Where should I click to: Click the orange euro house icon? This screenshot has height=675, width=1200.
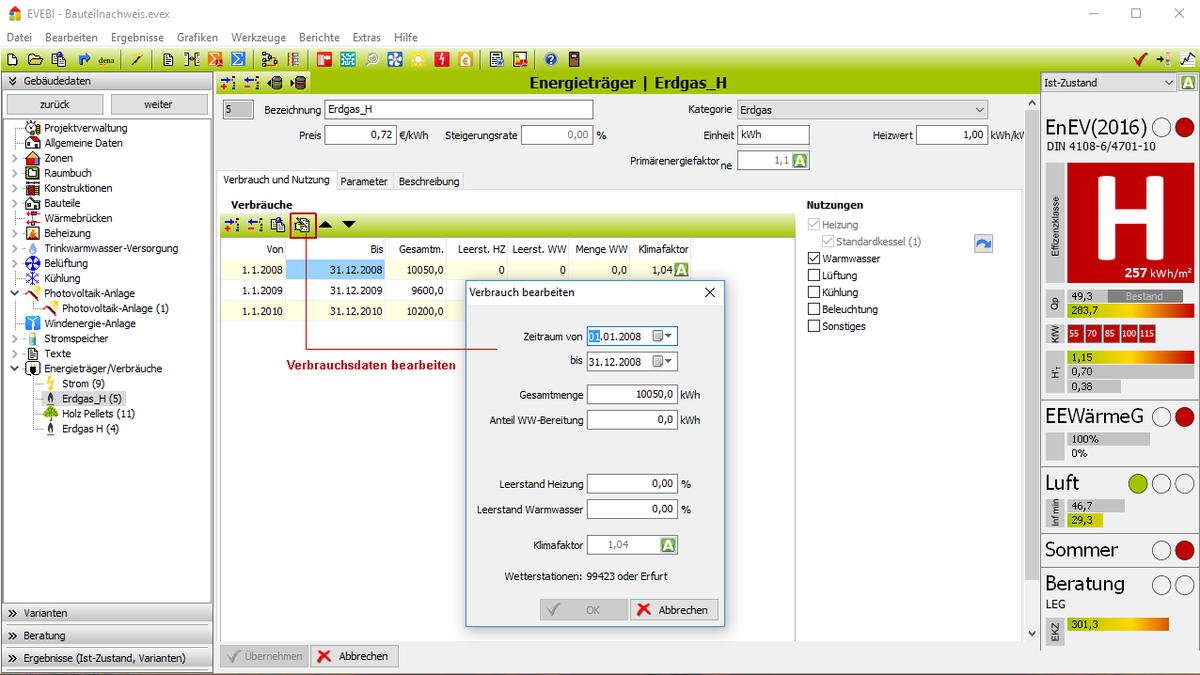(x=465, y=59)
